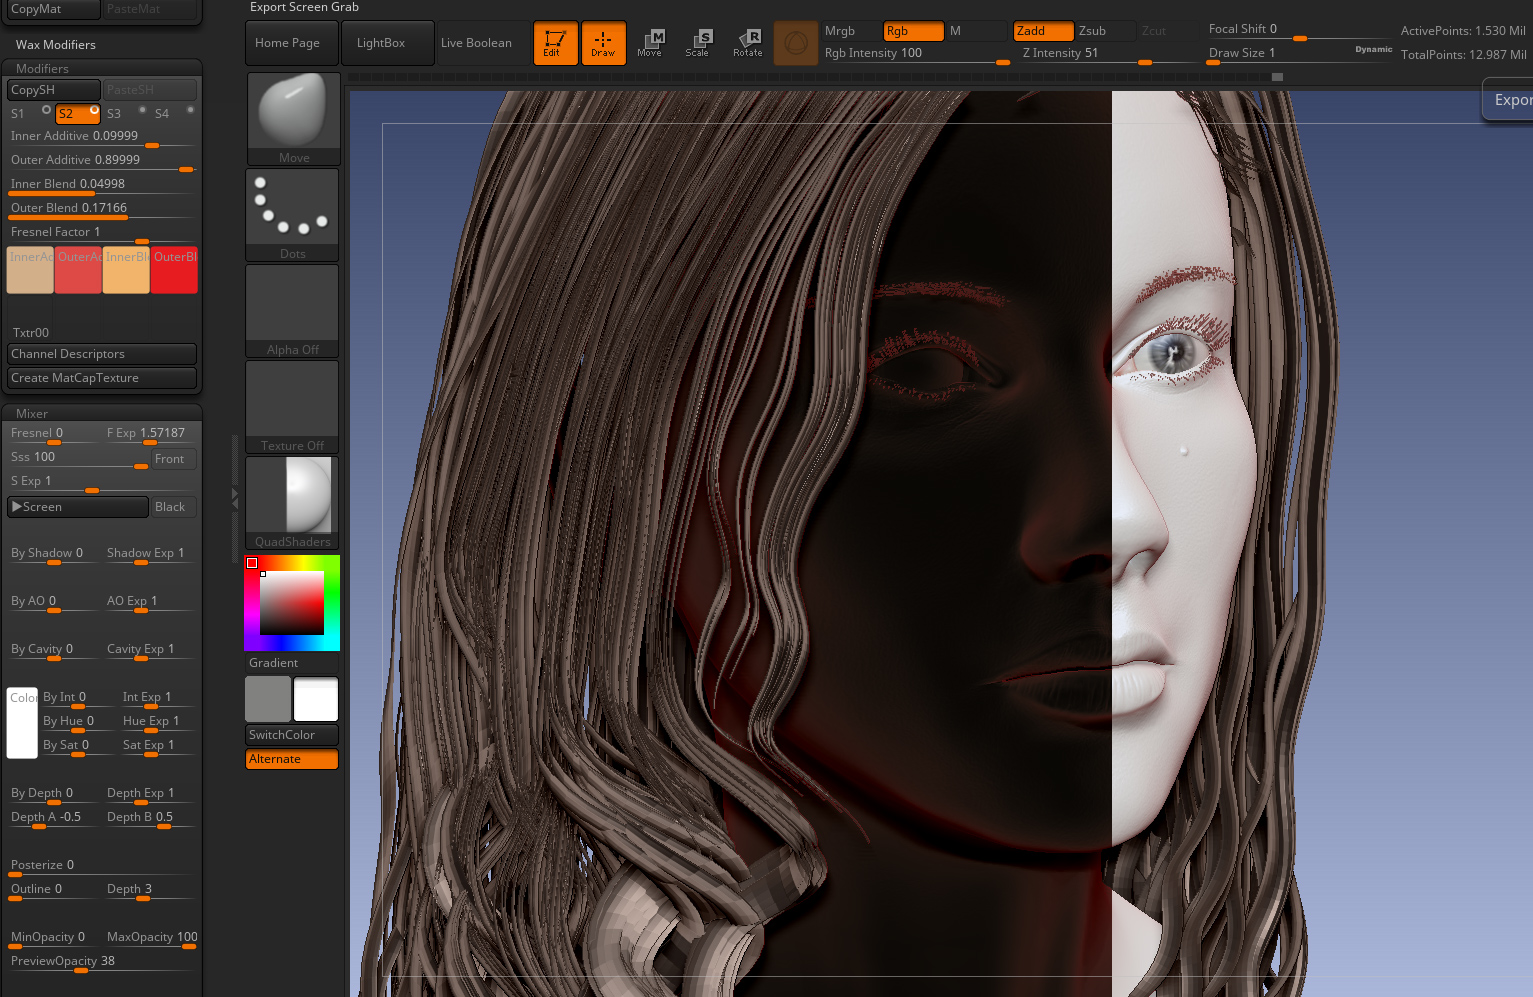The height and width of the screenshot is (997, 1533).
Task: Adjust the Outer Additive slider
Action: coord(102,161)
